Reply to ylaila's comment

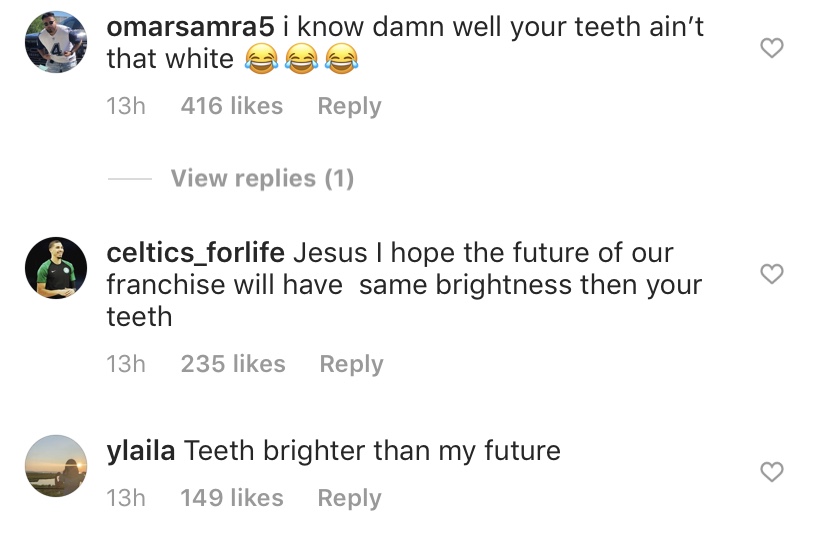click(x=349, y=498)
